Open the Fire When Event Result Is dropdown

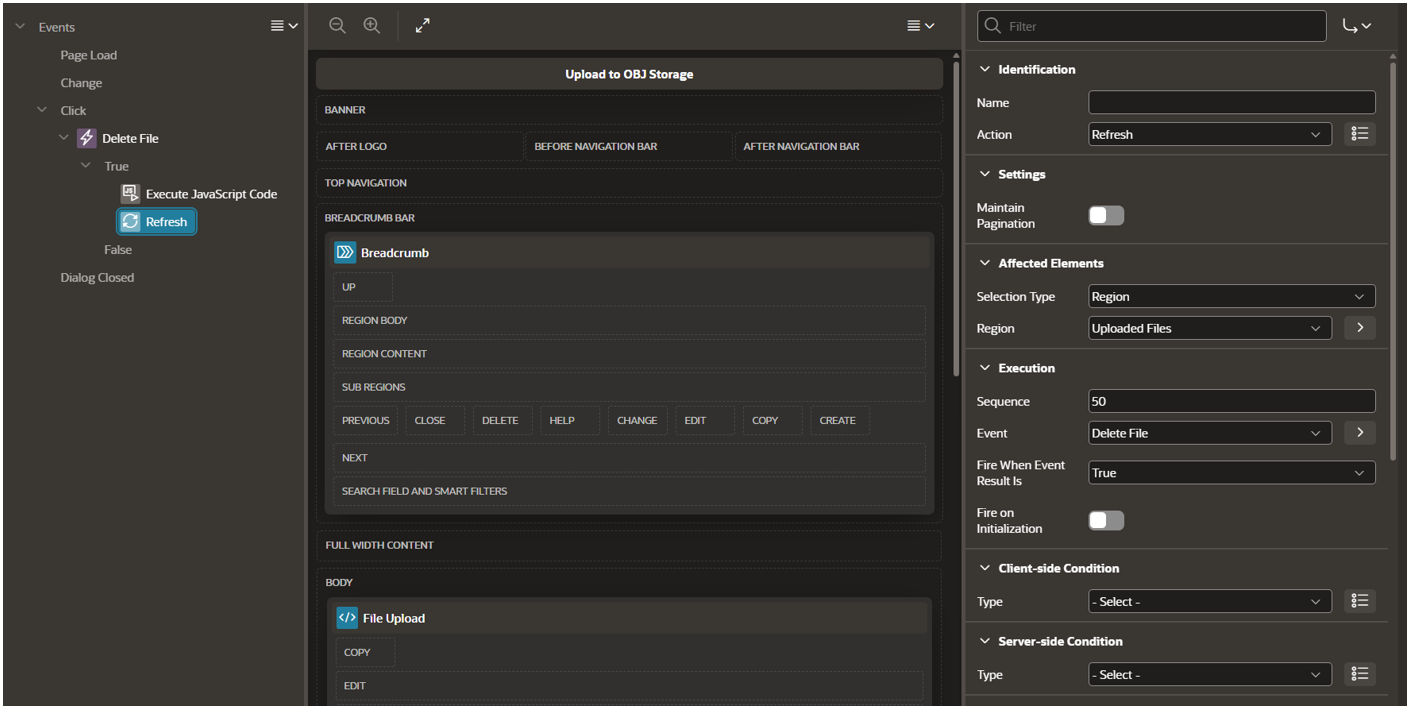click(x=1232, y=473)
